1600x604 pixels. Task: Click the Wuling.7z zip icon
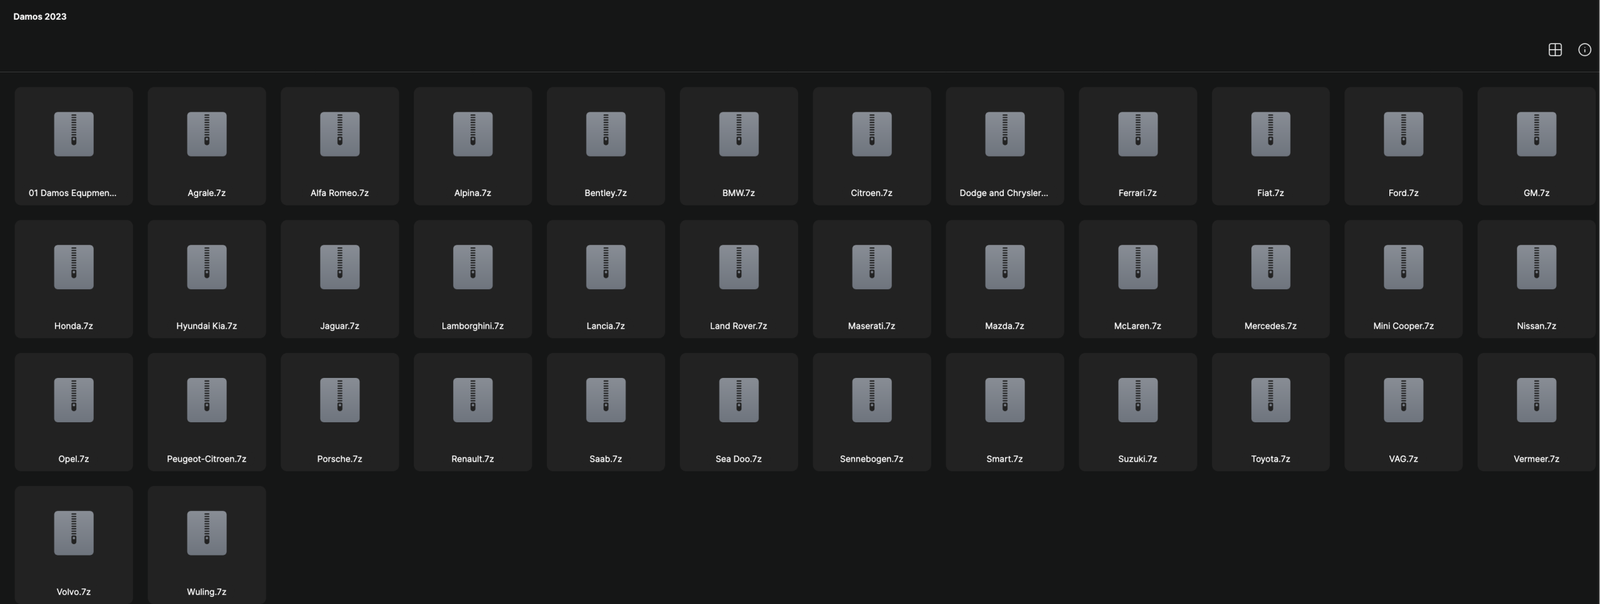[x=207, y=533]
